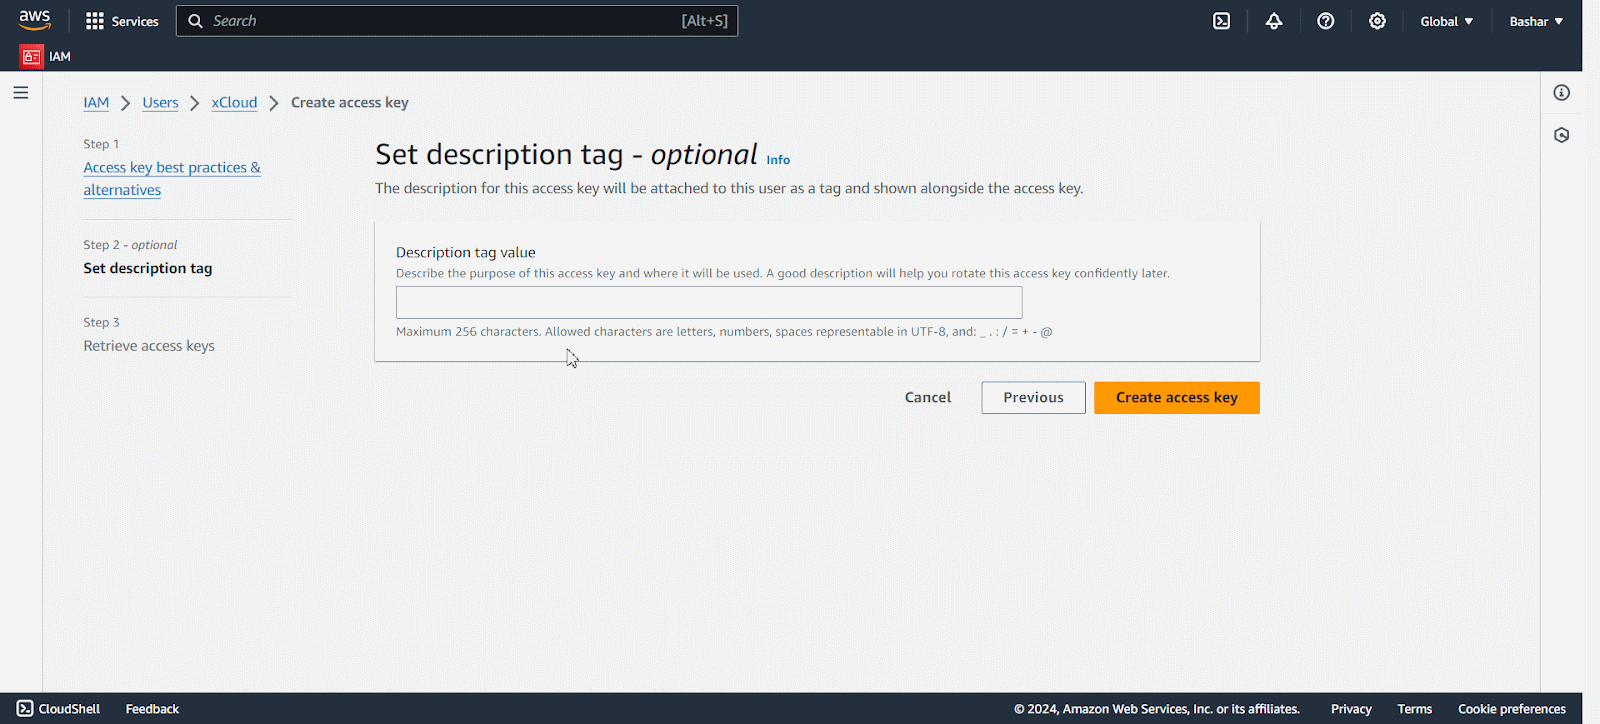Open the Privacy footer link
1600x724 pixels.
(x=1351, y=709)
